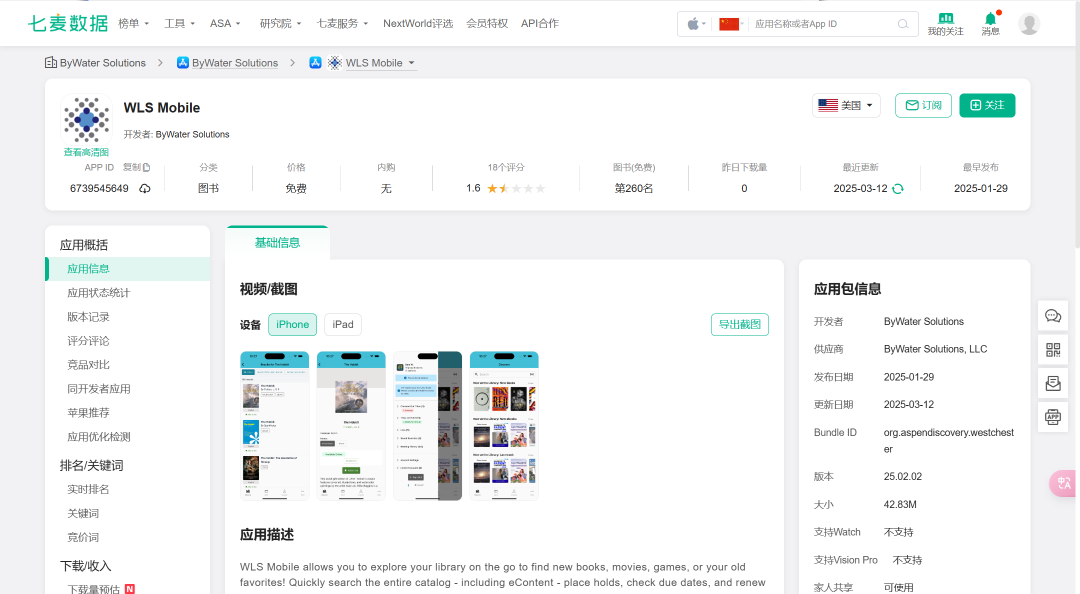This screenshot has width=1080, height=594.
Task: Click the ByWater Solutions developer value in 应用包信息
Action: [x=924, y=322]
